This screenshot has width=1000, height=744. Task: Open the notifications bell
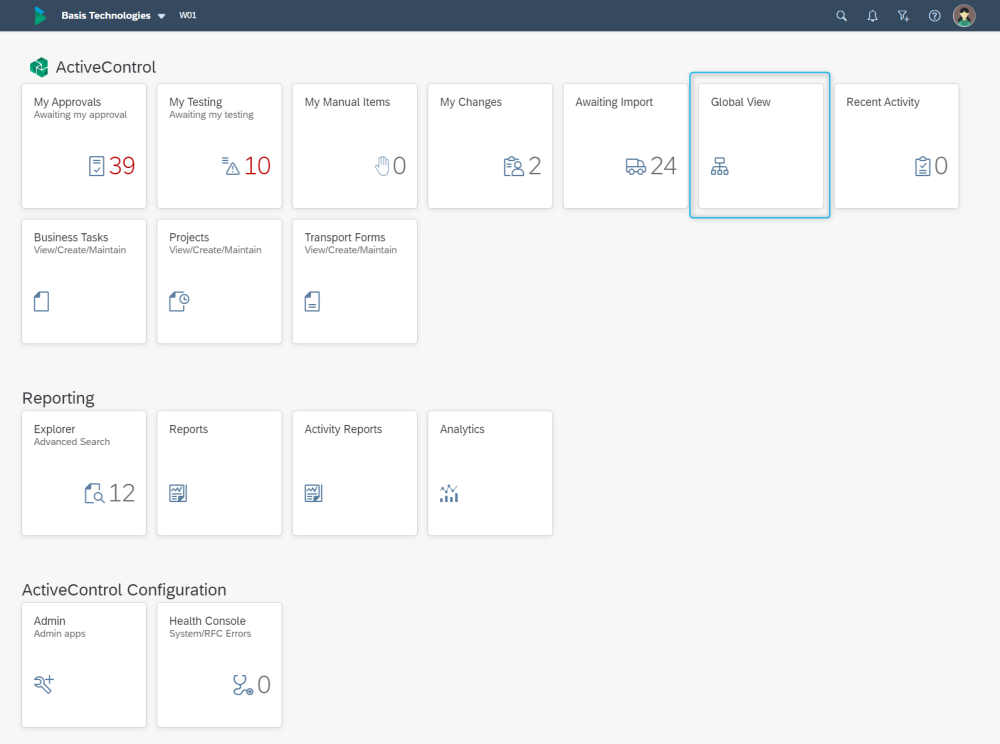tap(872, 16)
